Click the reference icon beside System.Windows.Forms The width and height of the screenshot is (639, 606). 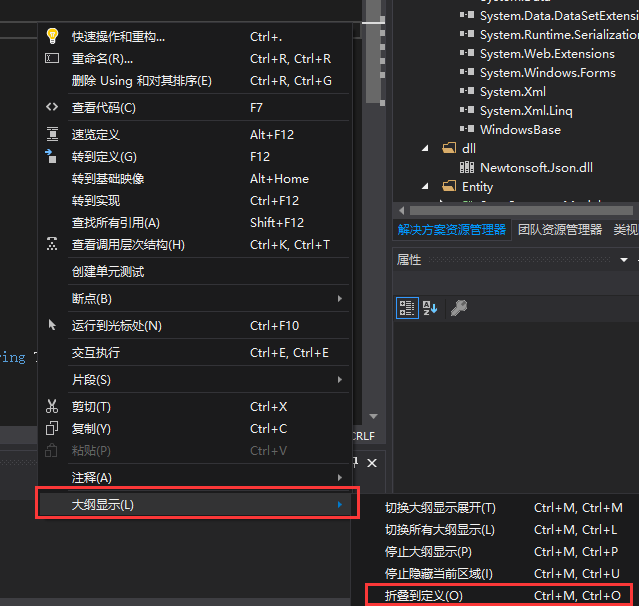[x=467, y=72]
